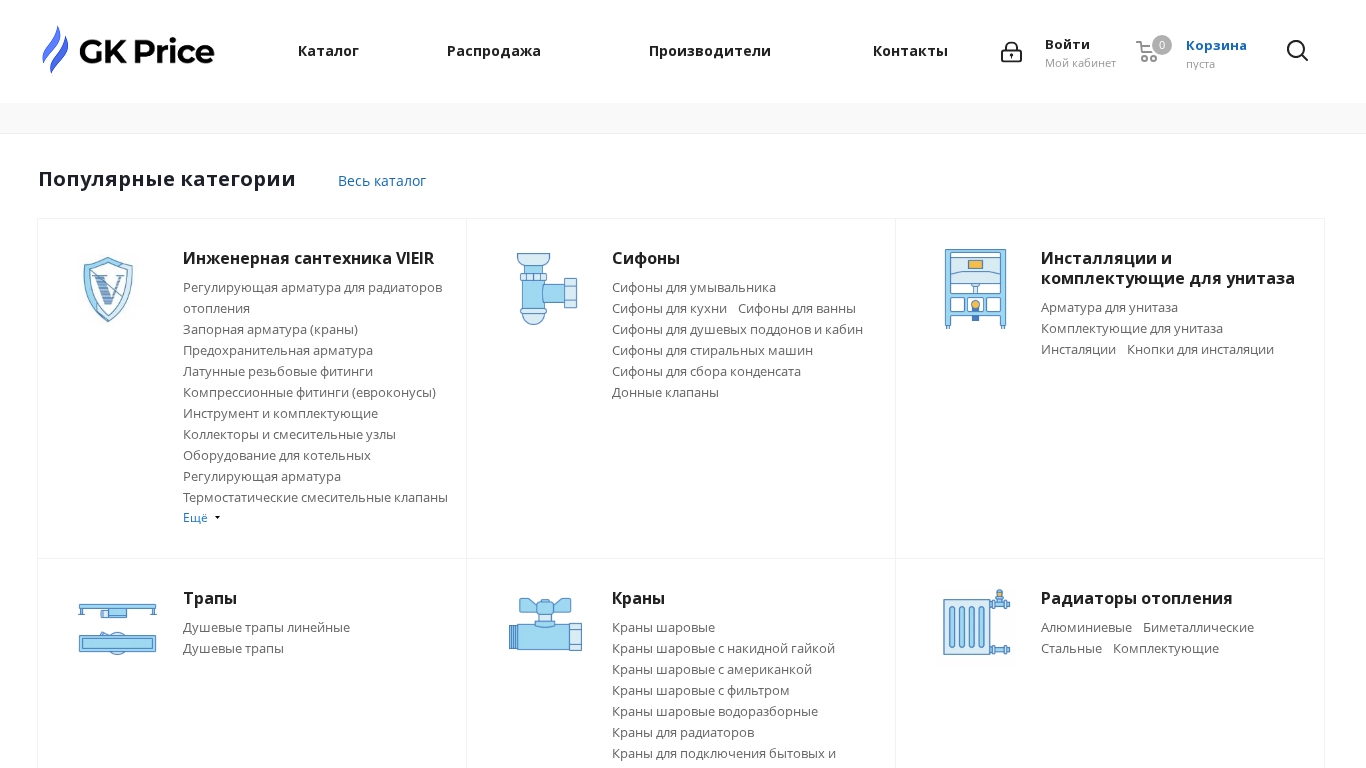
Task: Open the ball valve Краны icon
Action: click(546, 624)
